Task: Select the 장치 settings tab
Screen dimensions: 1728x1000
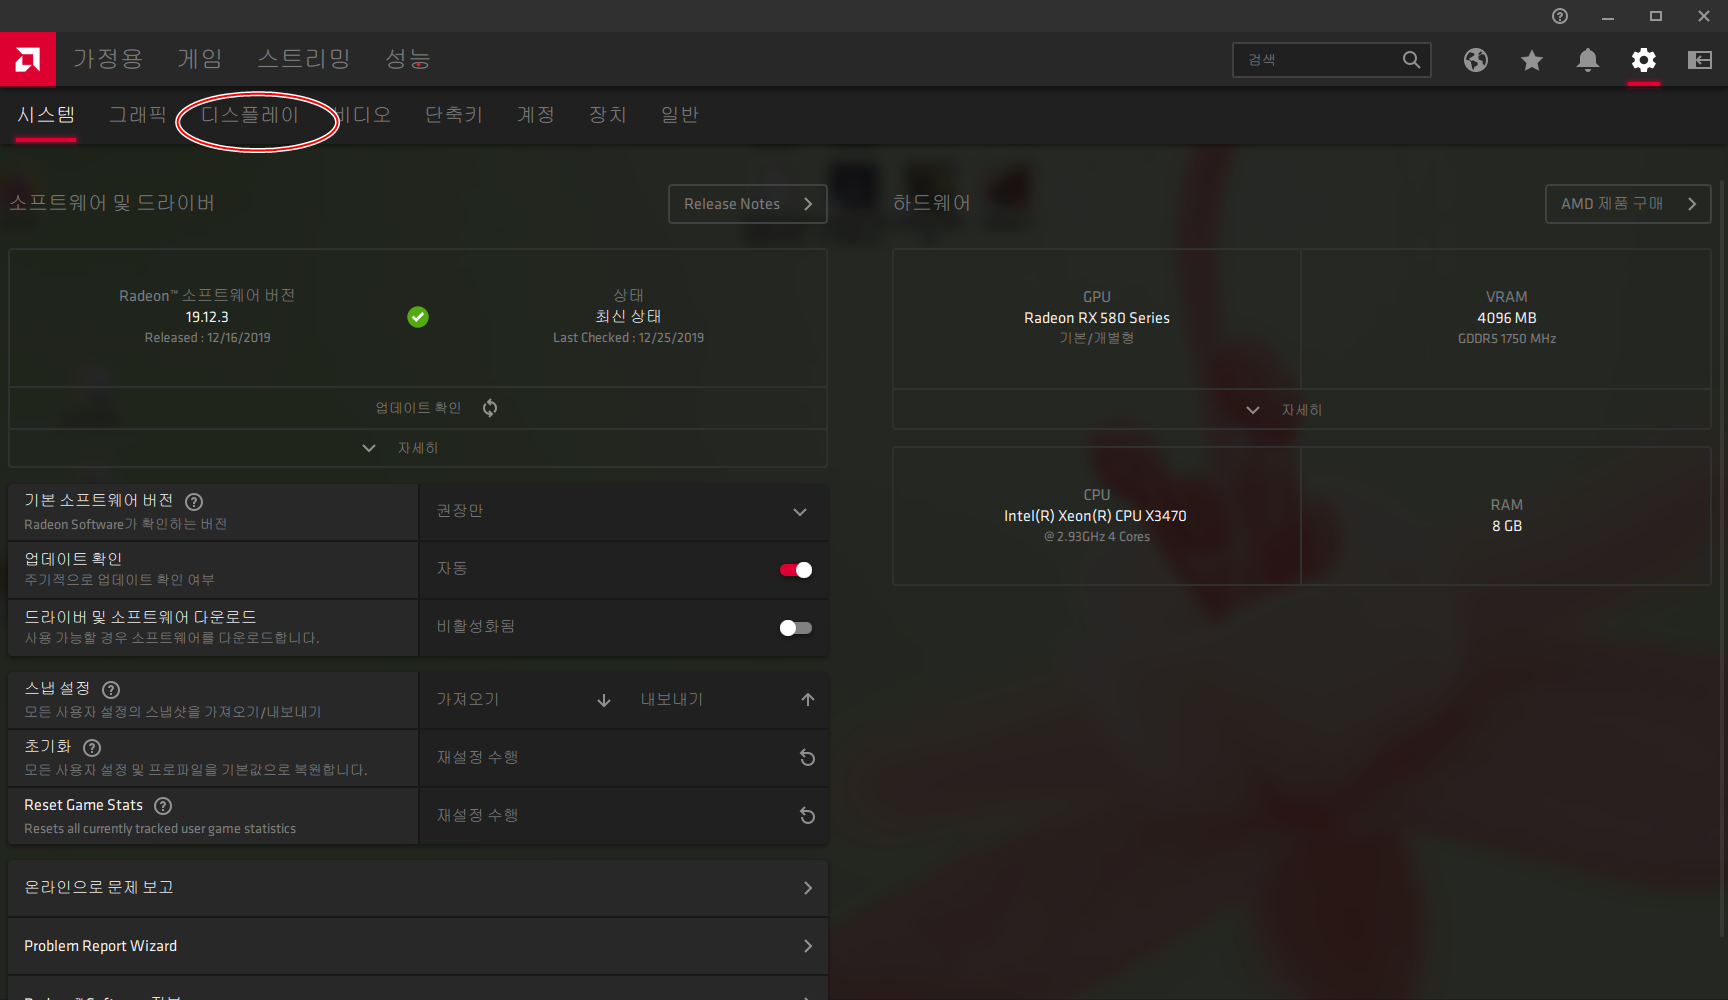Action: coord(608,115)
